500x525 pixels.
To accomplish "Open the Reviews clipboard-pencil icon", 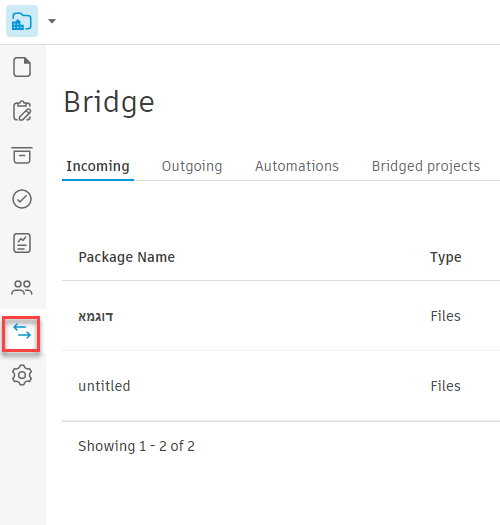I will click(22, 111).
